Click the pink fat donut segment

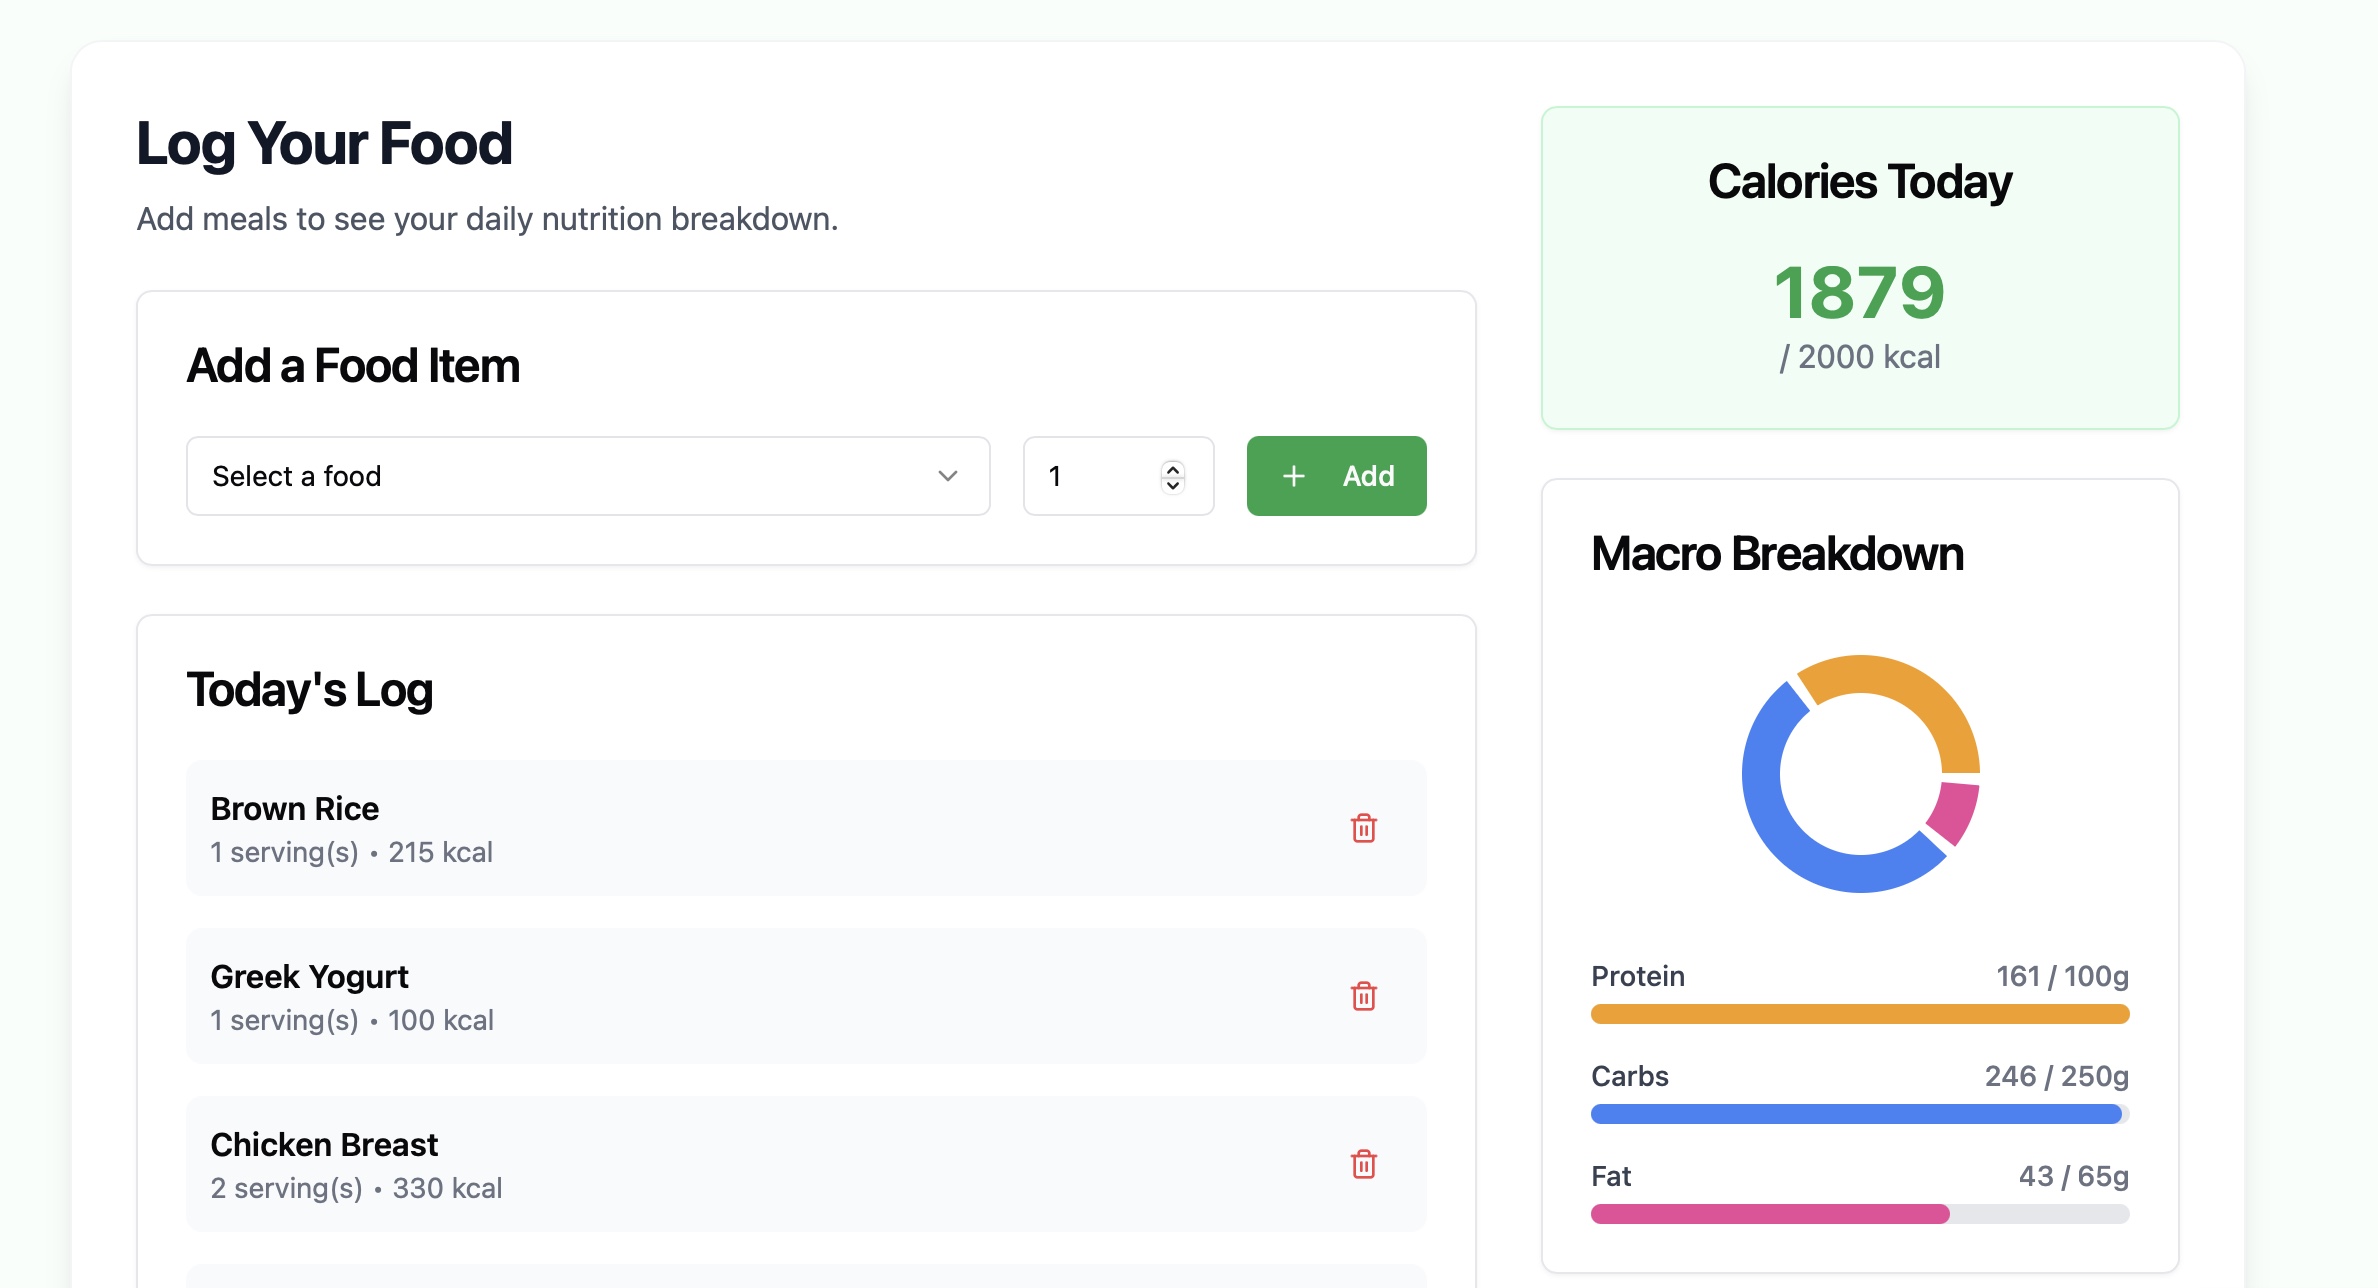(x=1955, y=812)
